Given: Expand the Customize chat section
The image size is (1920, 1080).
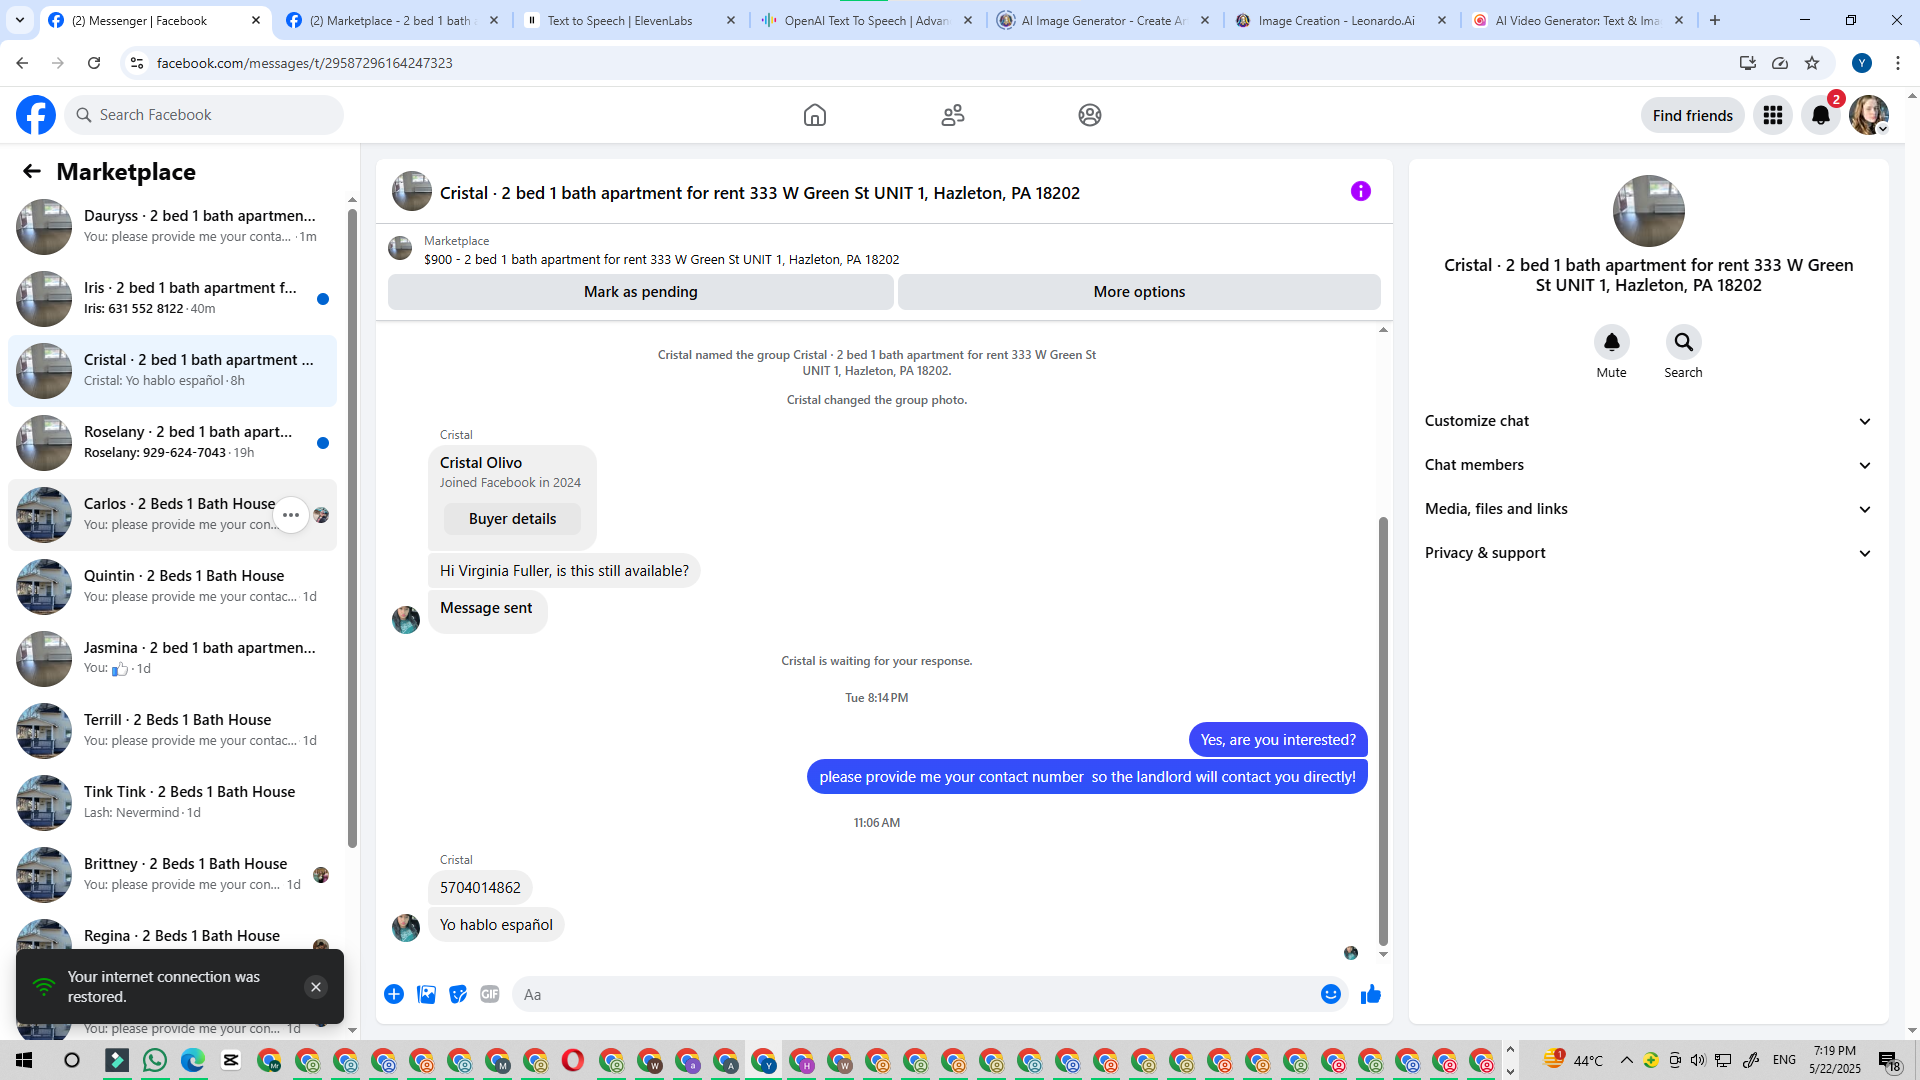Looking at the screenshot, I should [1649, 421].
